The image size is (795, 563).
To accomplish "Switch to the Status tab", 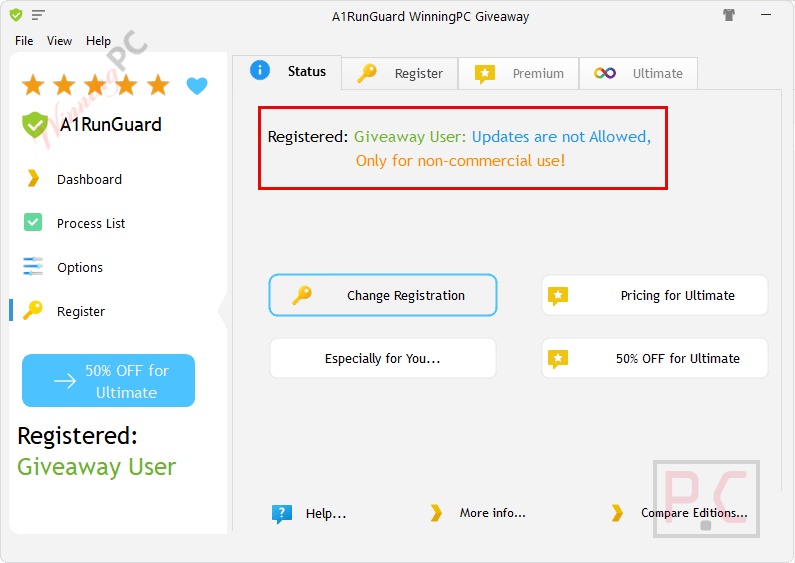I will [287, 72].
